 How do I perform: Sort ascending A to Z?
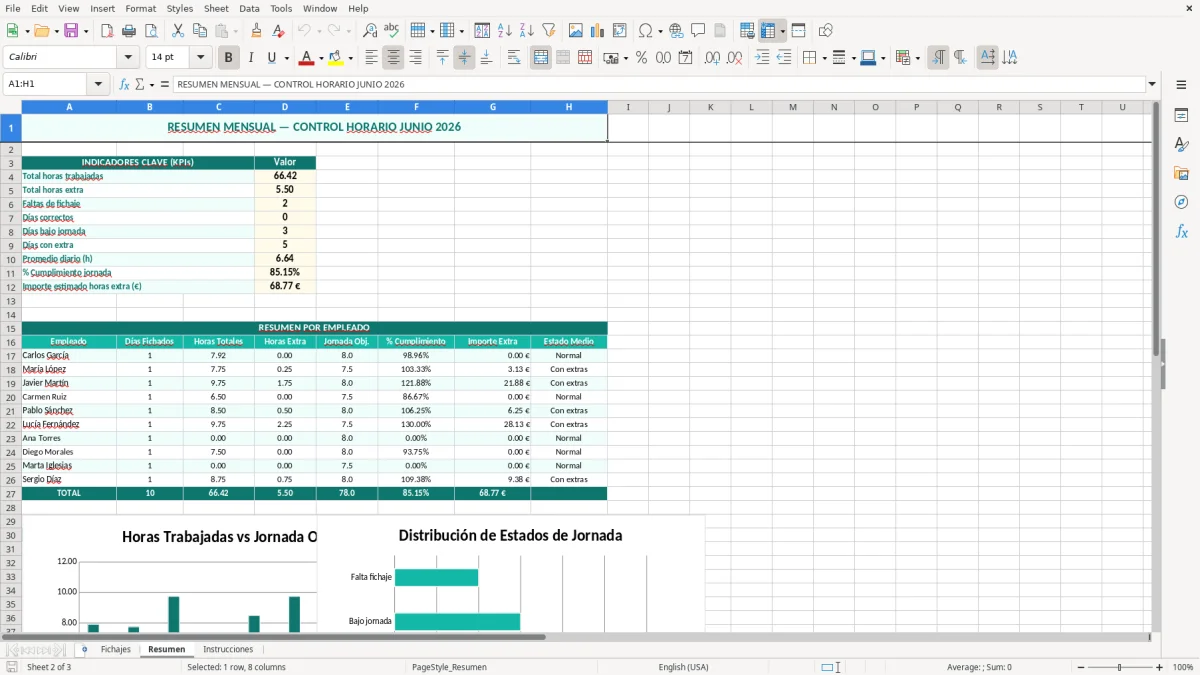pyautogui.click(x=505, y=31)
